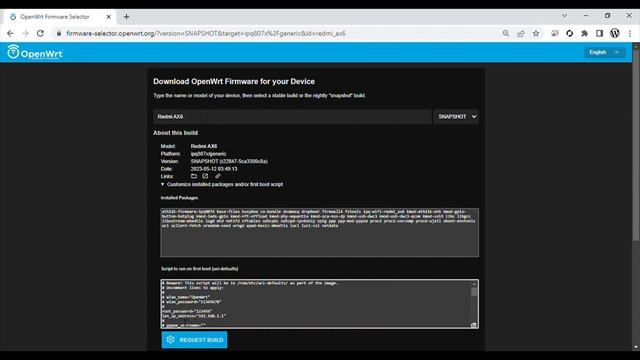This screenshot has height=360, width=640.
Task: Open the folder link icon for build
Action: click(194, 176)
